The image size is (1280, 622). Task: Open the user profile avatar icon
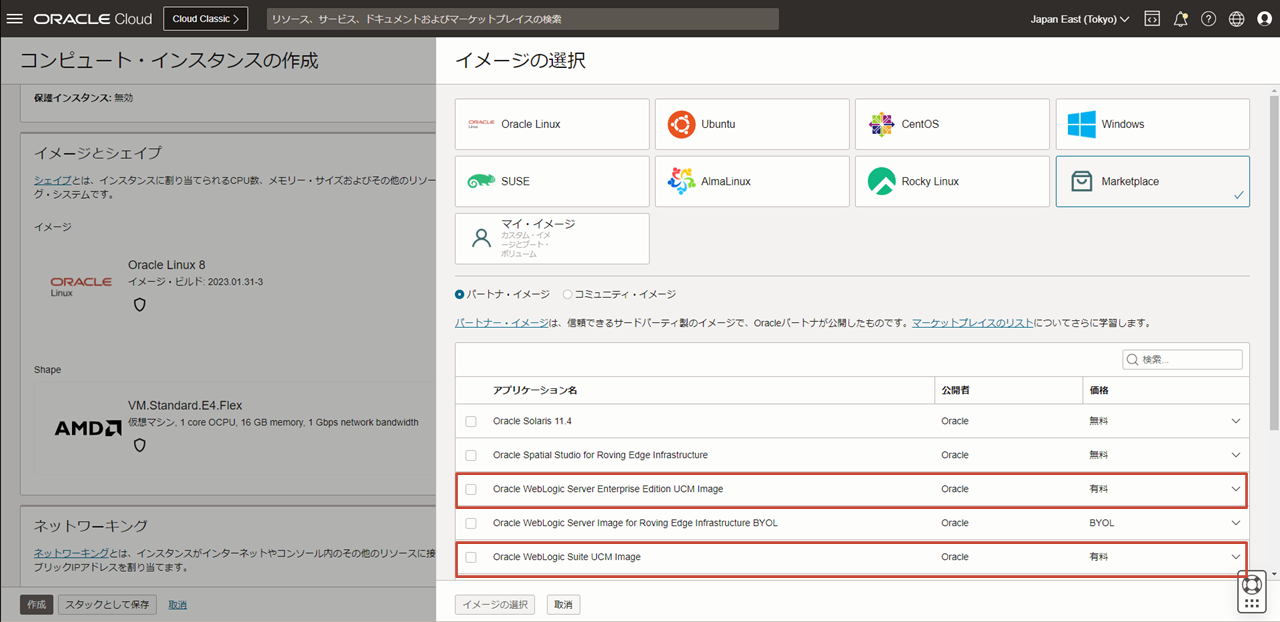[x=1263, y=18]
